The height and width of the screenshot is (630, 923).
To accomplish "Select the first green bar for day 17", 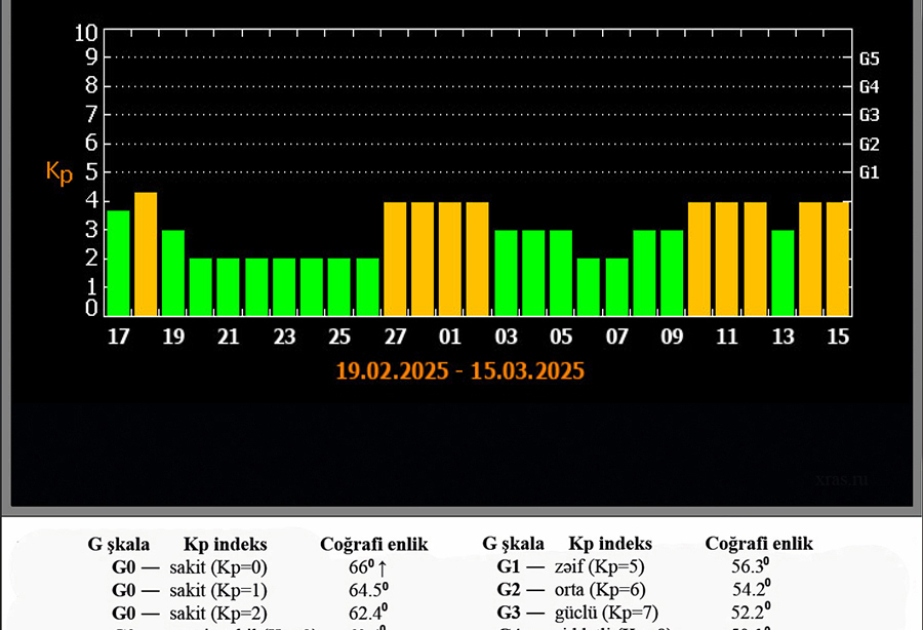I will tap(118, 263).
